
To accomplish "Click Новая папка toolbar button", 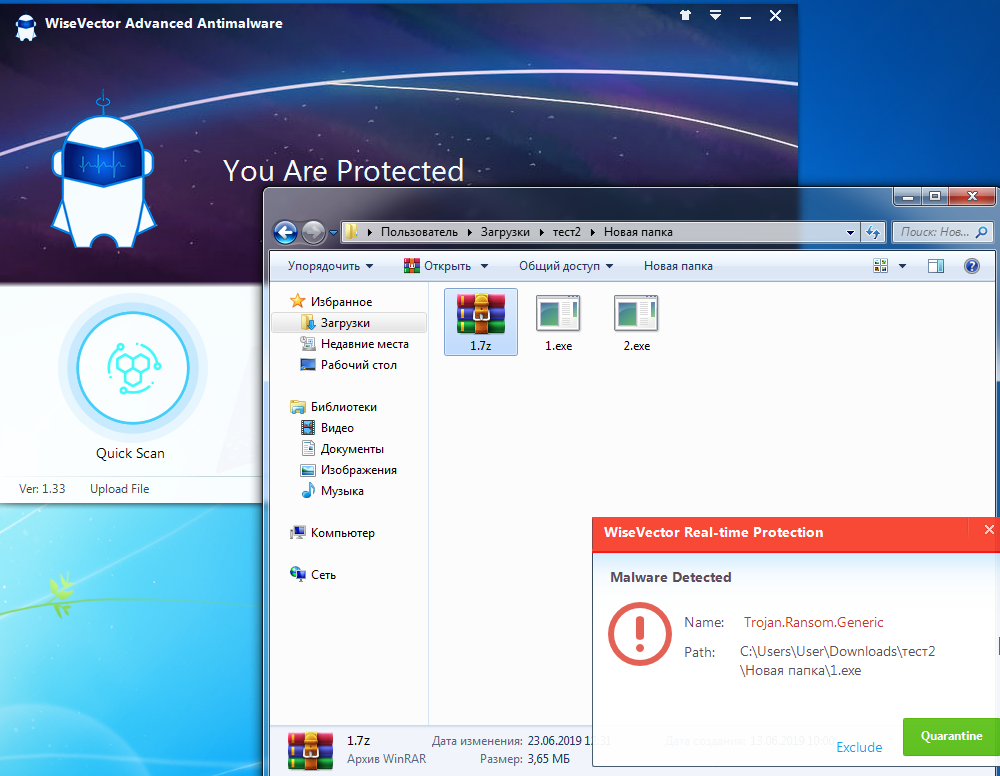I will [678, 266].
